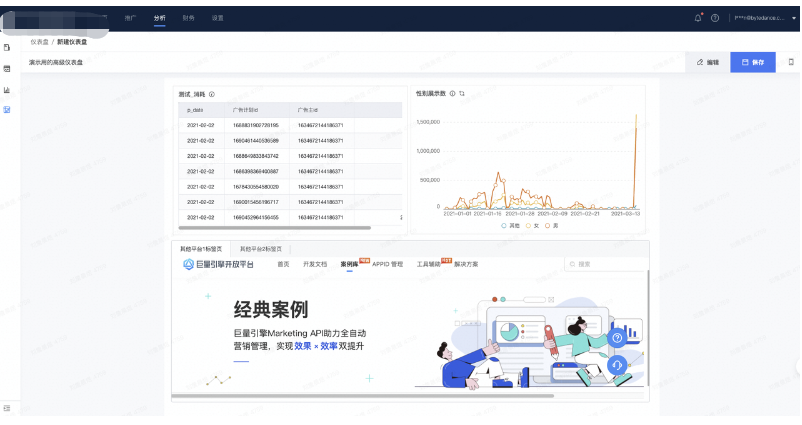The width and height of the screenshot is (802, 425).
Task: Open the 推广 top menu
Action: pyautogui.click(x=130, y=18)
